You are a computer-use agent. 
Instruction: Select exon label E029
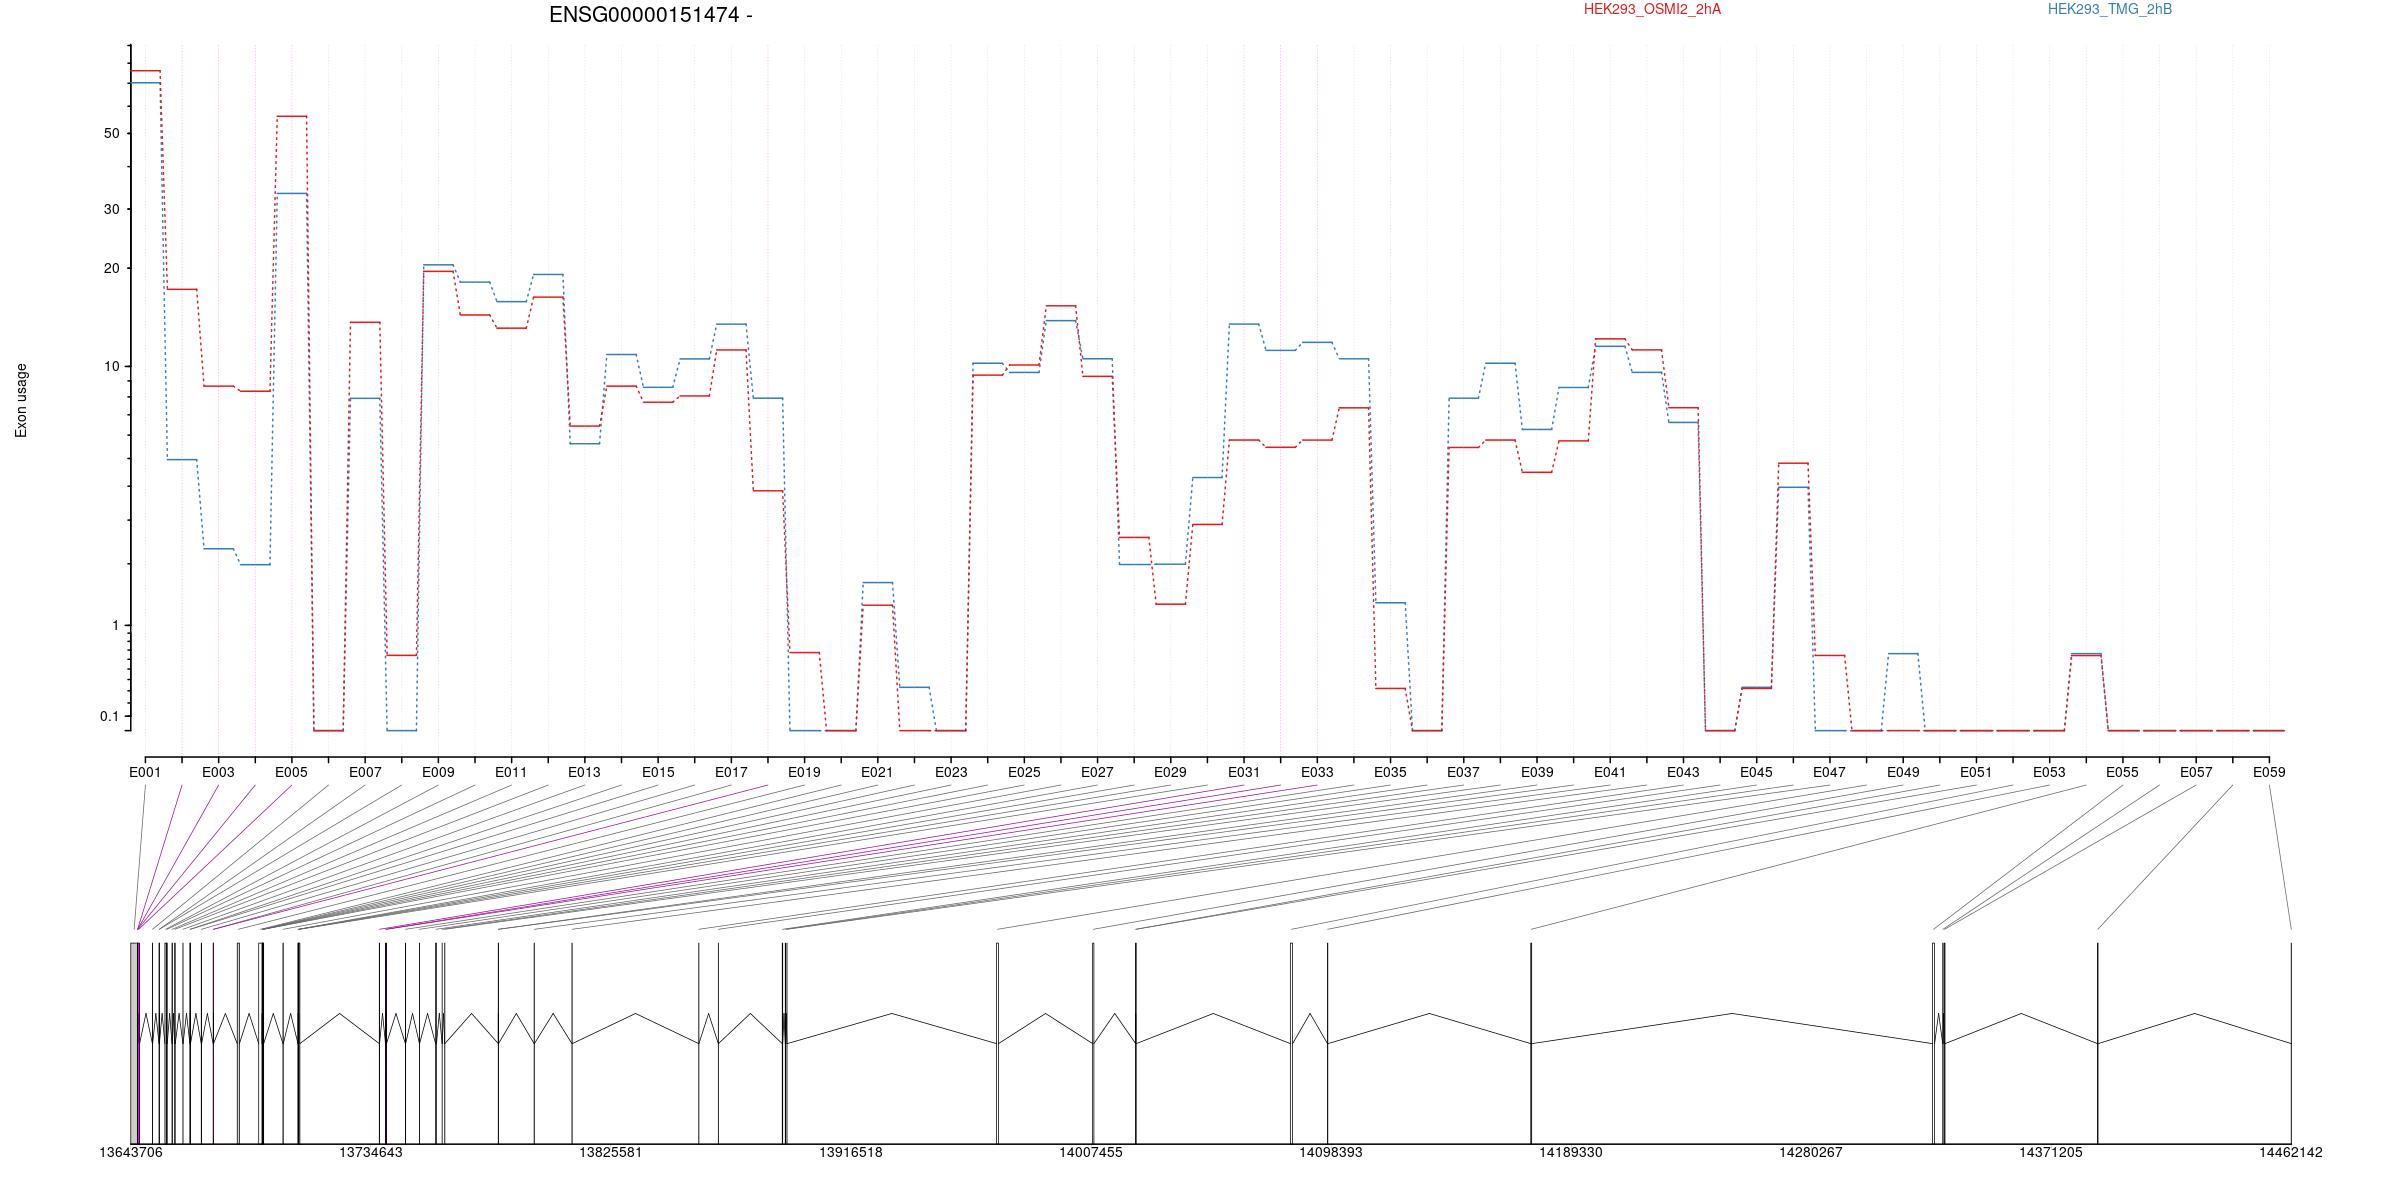pos(1170,772)
